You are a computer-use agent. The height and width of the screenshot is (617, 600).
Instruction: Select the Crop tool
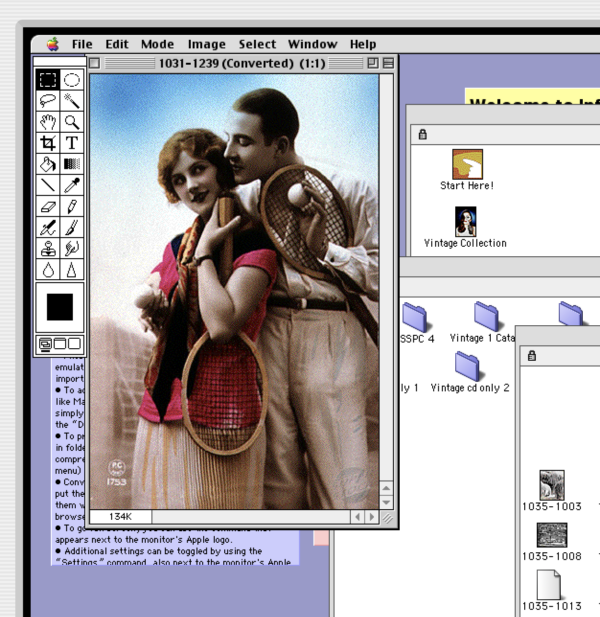coord(48,143)
